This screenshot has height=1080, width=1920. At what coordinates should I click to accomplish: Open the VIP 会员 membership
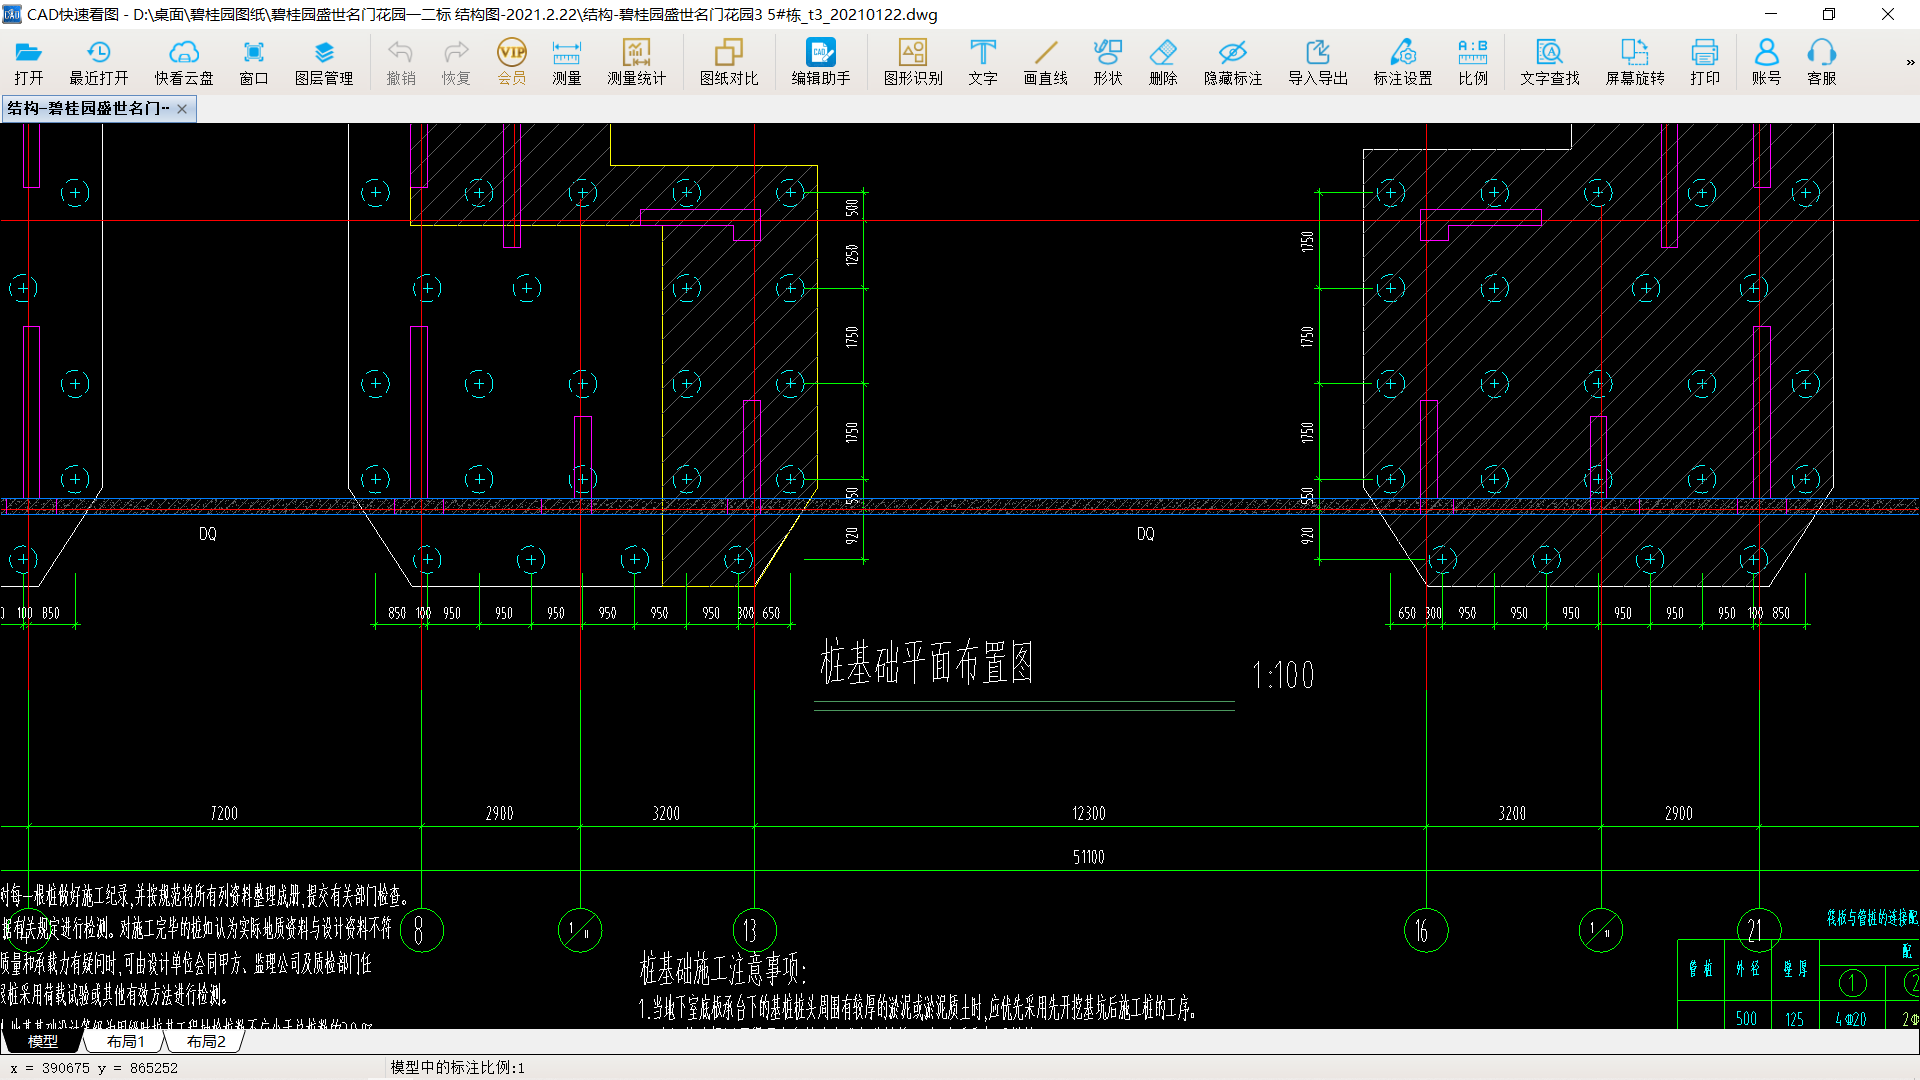[512, 62]
